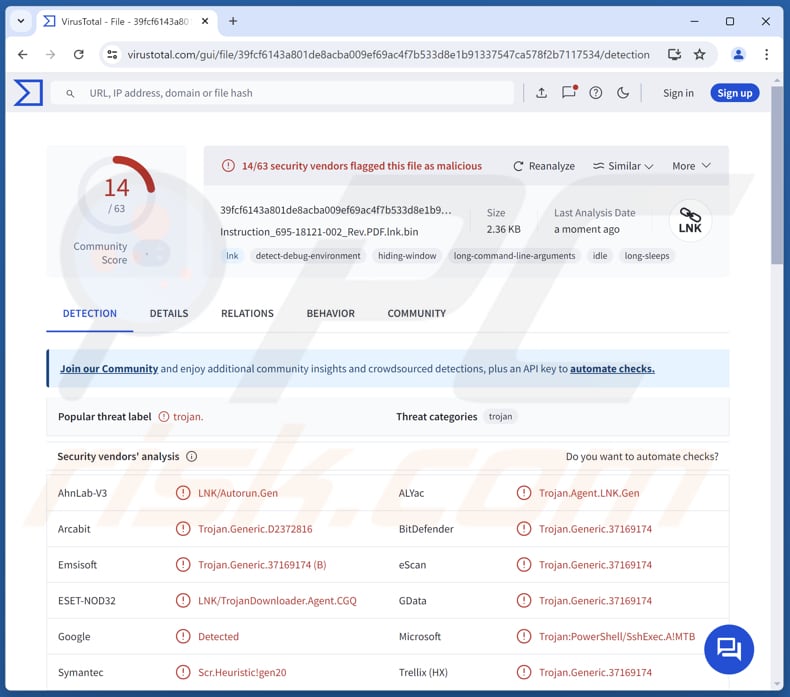The height and width of the screenshot is (697, 790).
Task: Click the Trojan.Generic.37169174 (B) Emsisoft result
Action: pyautogui.click(x=262, y=565)
